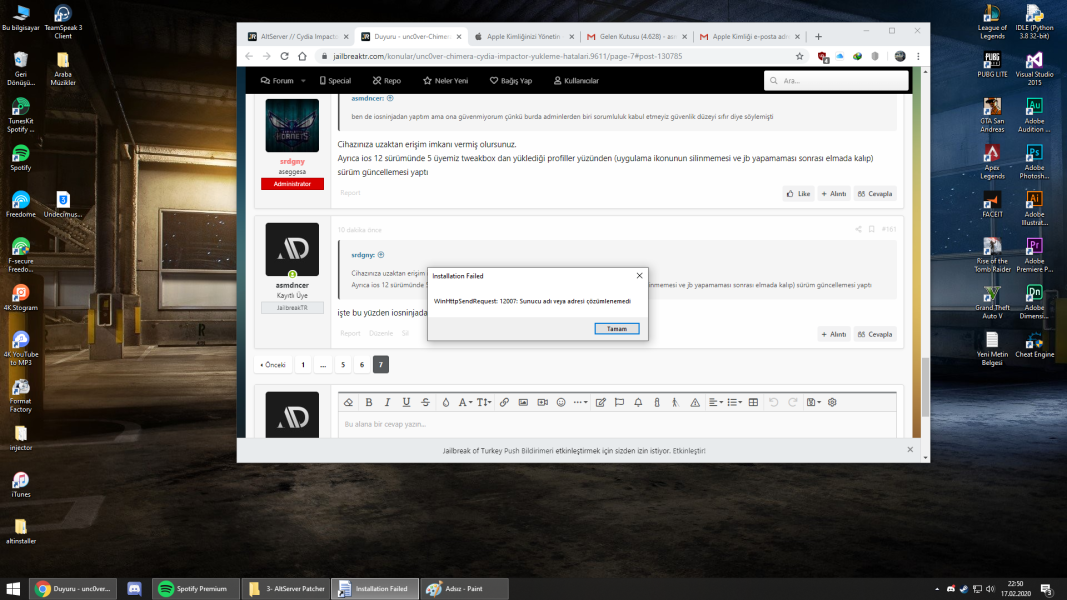Click the insert table icon in editor

point(753,402)
